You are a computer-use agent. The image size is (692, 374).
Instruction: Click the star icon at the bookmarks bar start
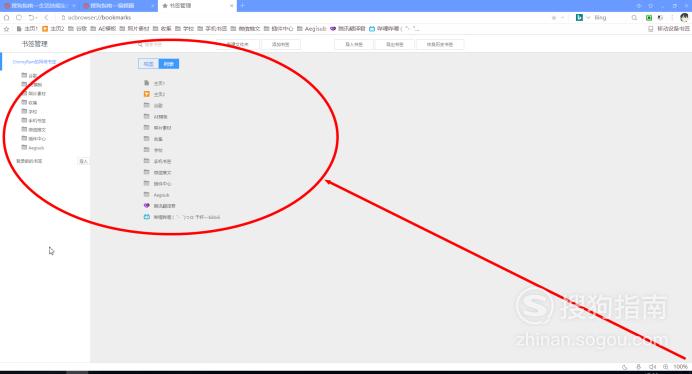pyautogui.click(x=6, y=29)
